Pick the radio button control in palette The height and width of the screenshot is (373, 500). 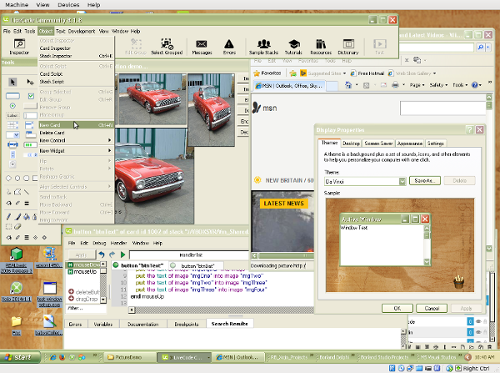coord(13,106)
